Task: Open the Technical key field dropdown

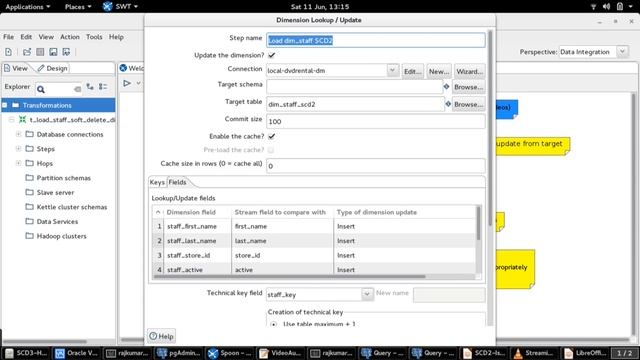Action: (367, 294)
